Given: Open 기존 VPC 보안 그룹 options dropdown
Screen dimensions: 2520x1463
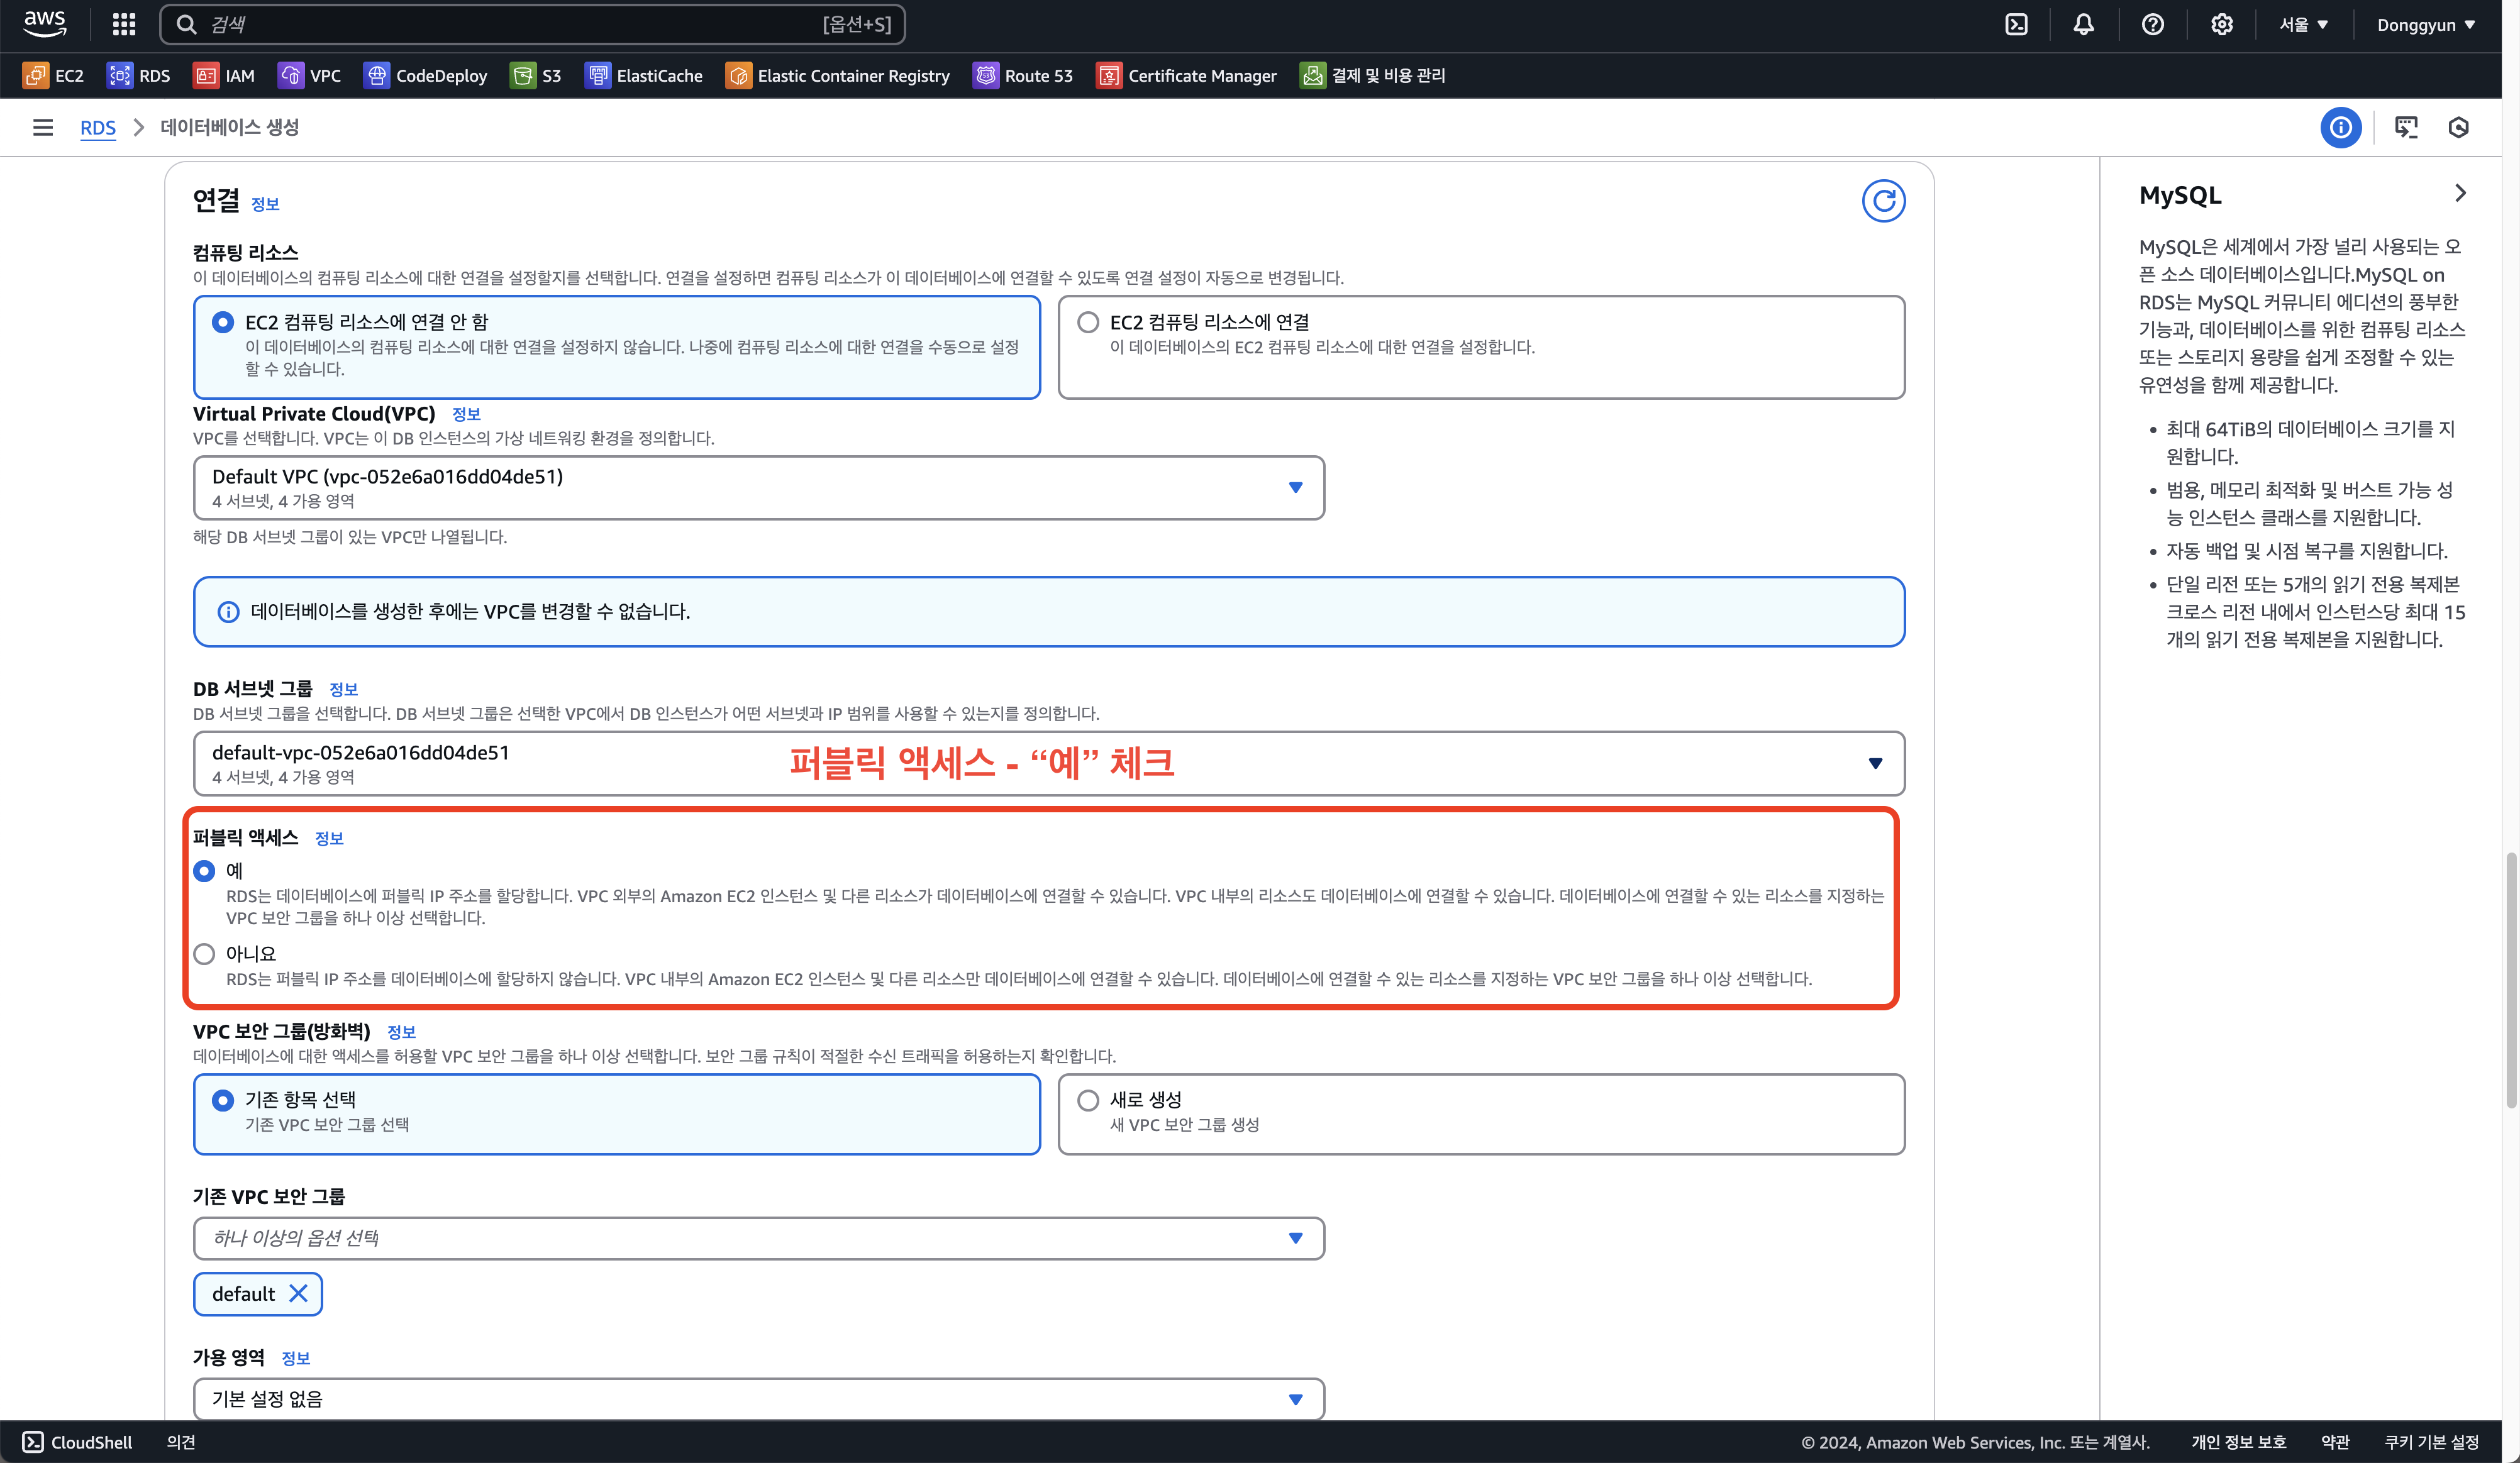Looking at the screenshot, I should click(x=758, y=1238).
